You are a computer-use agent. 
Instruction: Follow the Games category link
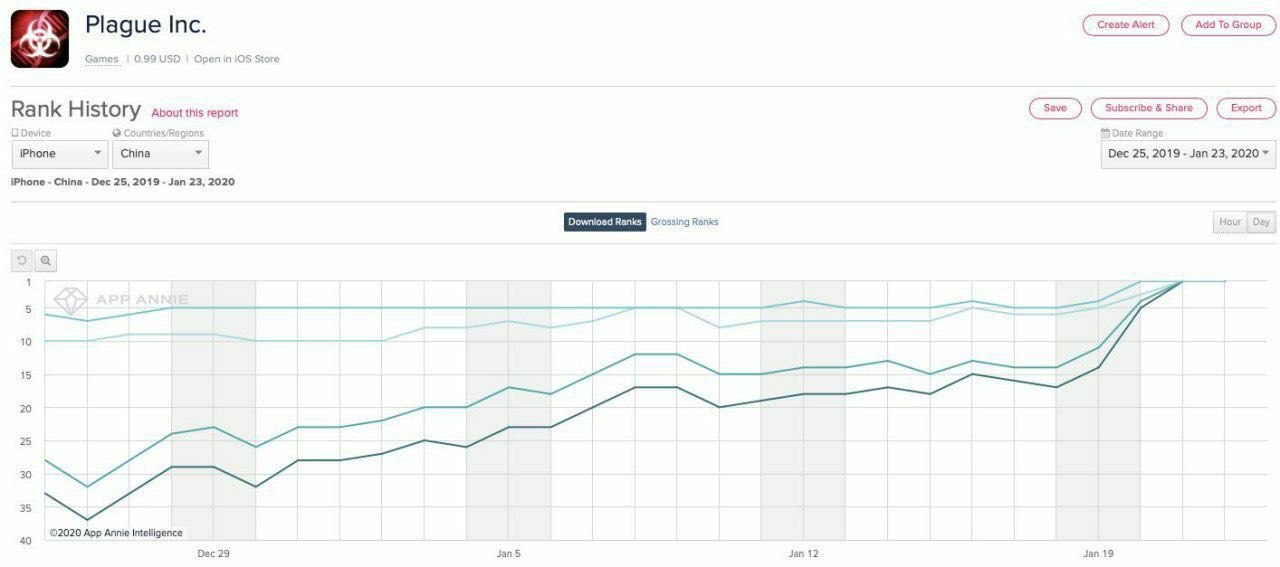[102, 59]
